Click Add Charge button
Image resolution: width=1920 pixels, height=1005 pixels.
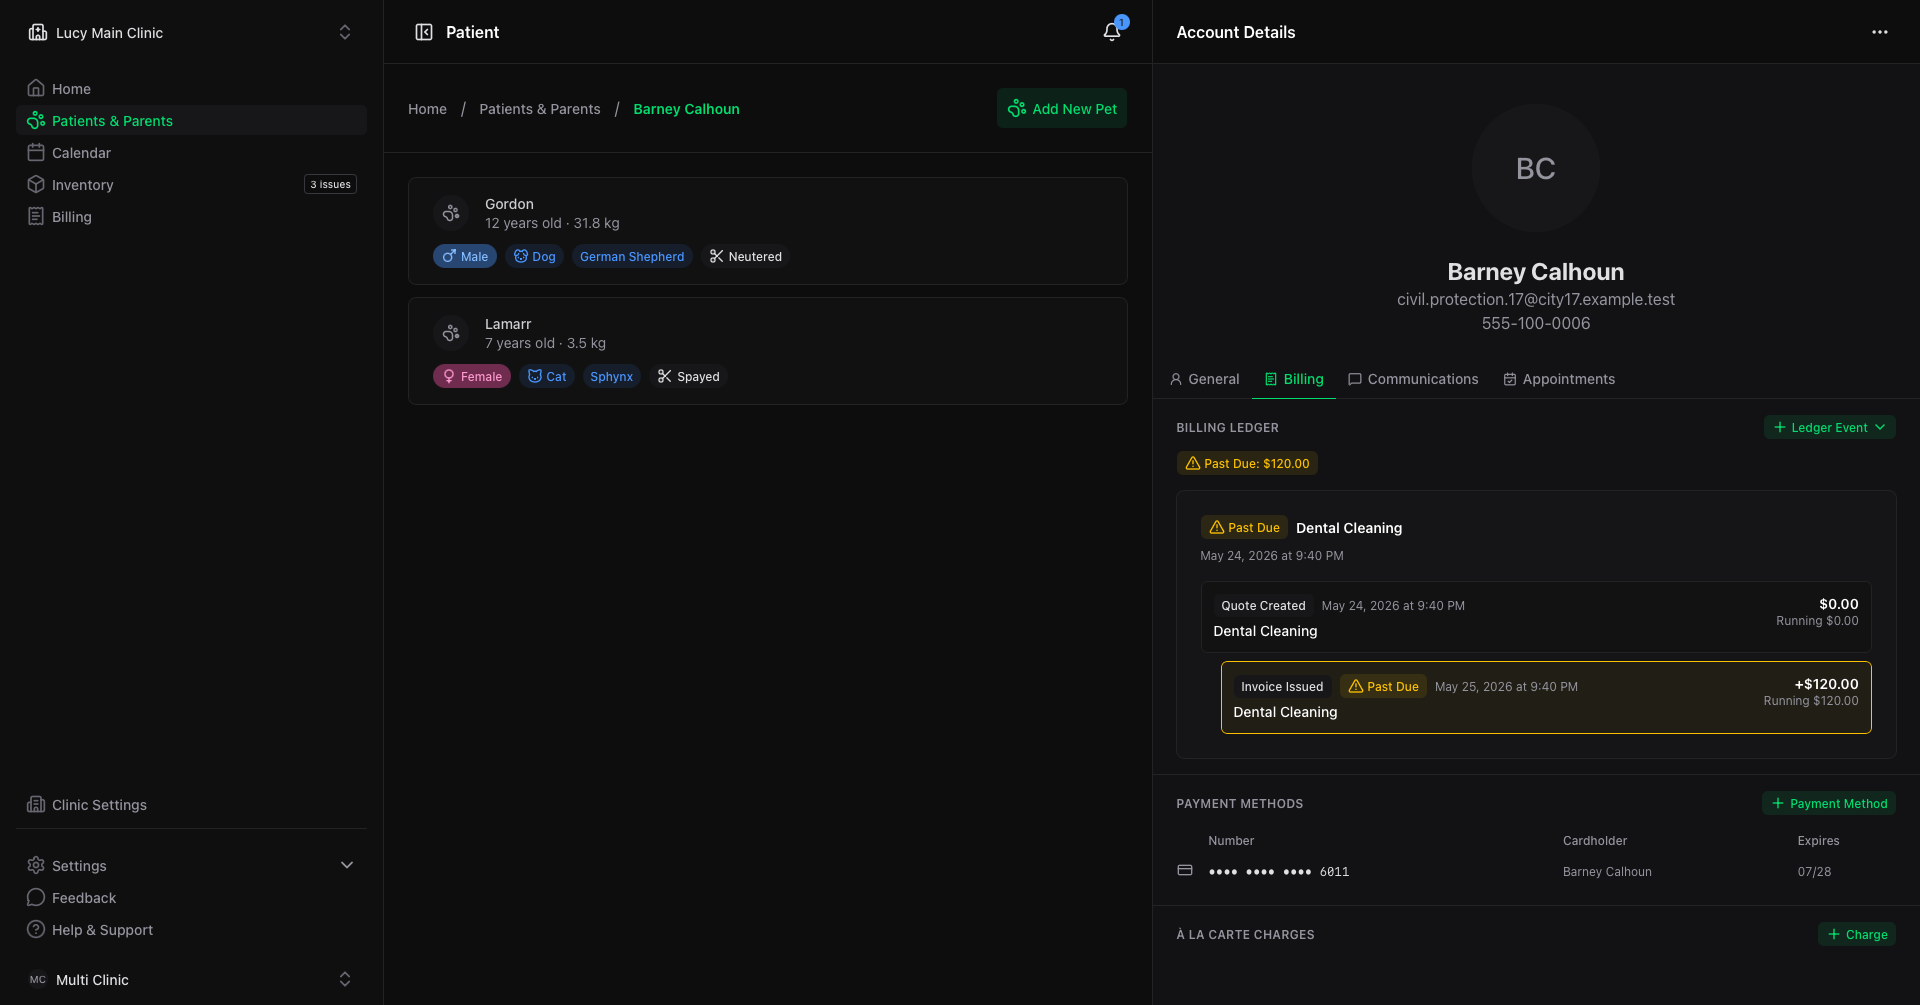(x=1856, y=935)
